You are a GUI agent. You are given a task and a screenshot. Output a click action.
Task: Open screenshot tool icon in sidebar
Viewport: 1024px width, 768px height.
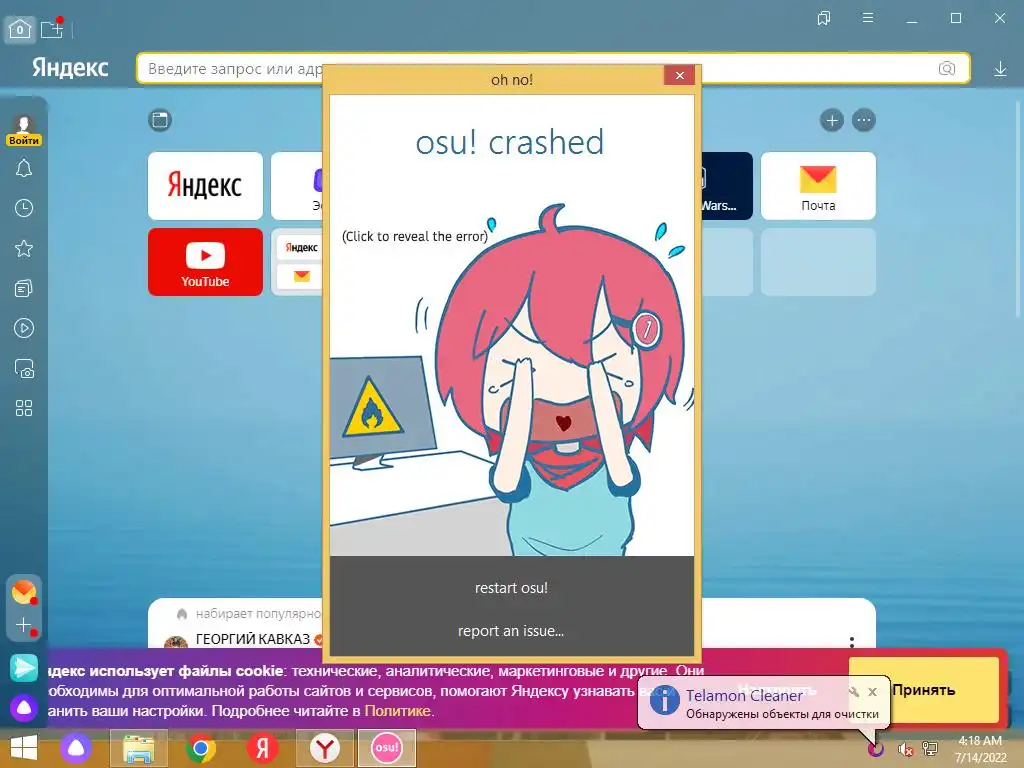click(24, 369)
